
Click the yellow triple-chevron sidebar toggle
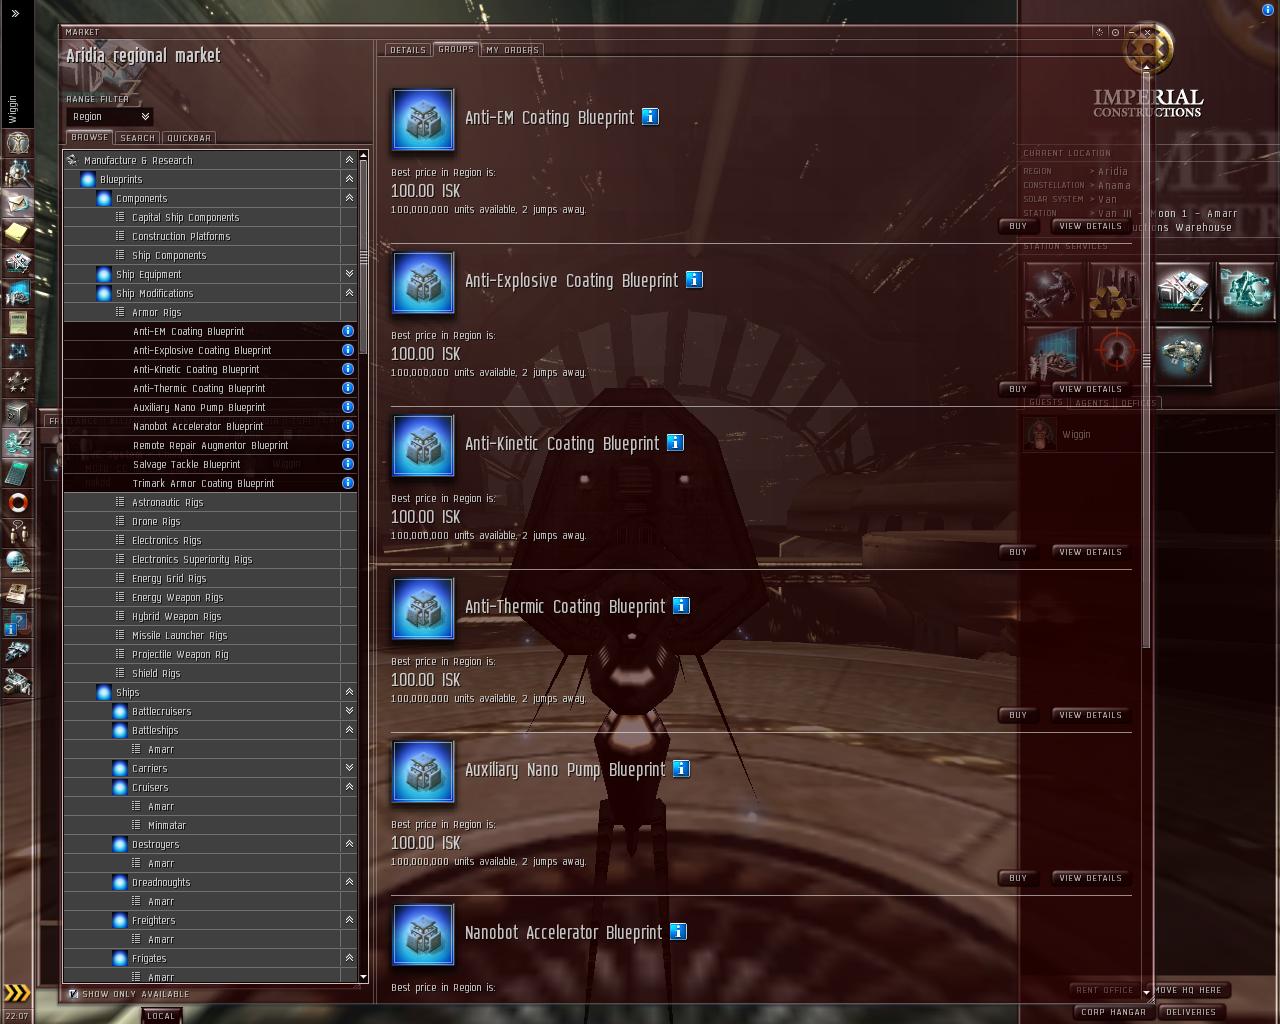pos(17,993)
